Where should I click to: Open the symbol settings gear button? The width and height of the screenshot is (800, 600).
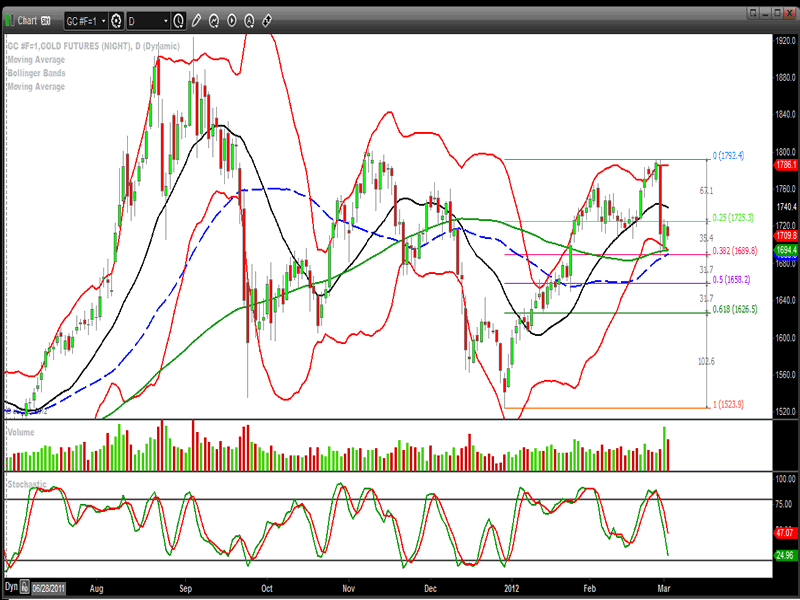click(x=116, y=21)
